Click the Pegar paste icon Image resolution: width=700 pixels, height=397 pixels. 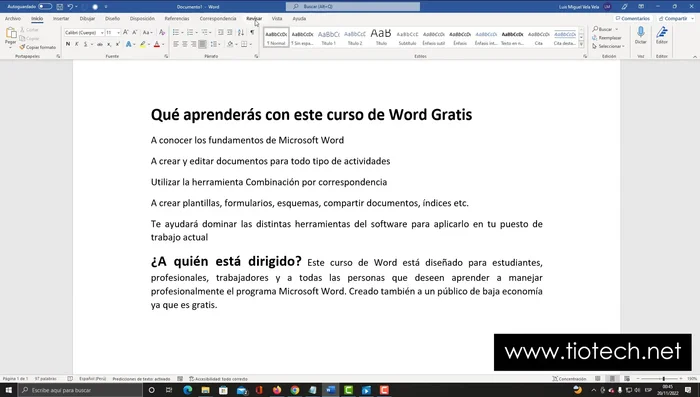click(11, 33)
